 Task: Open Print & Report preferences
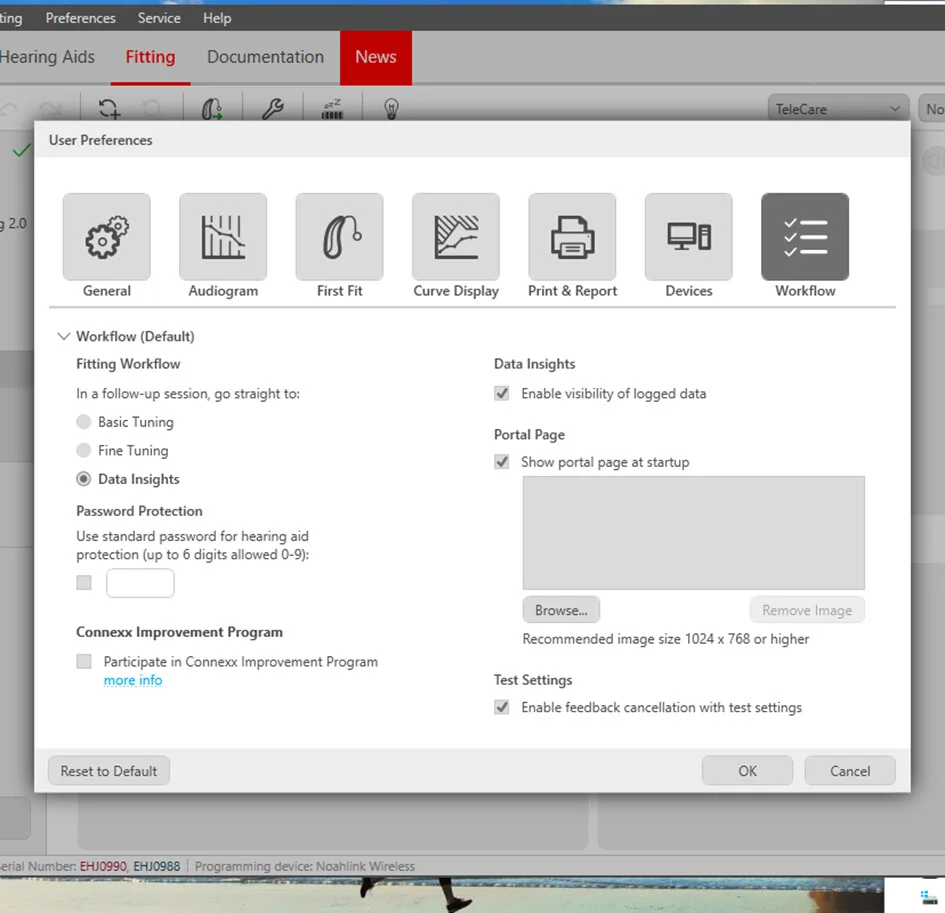tap(572, 237)
